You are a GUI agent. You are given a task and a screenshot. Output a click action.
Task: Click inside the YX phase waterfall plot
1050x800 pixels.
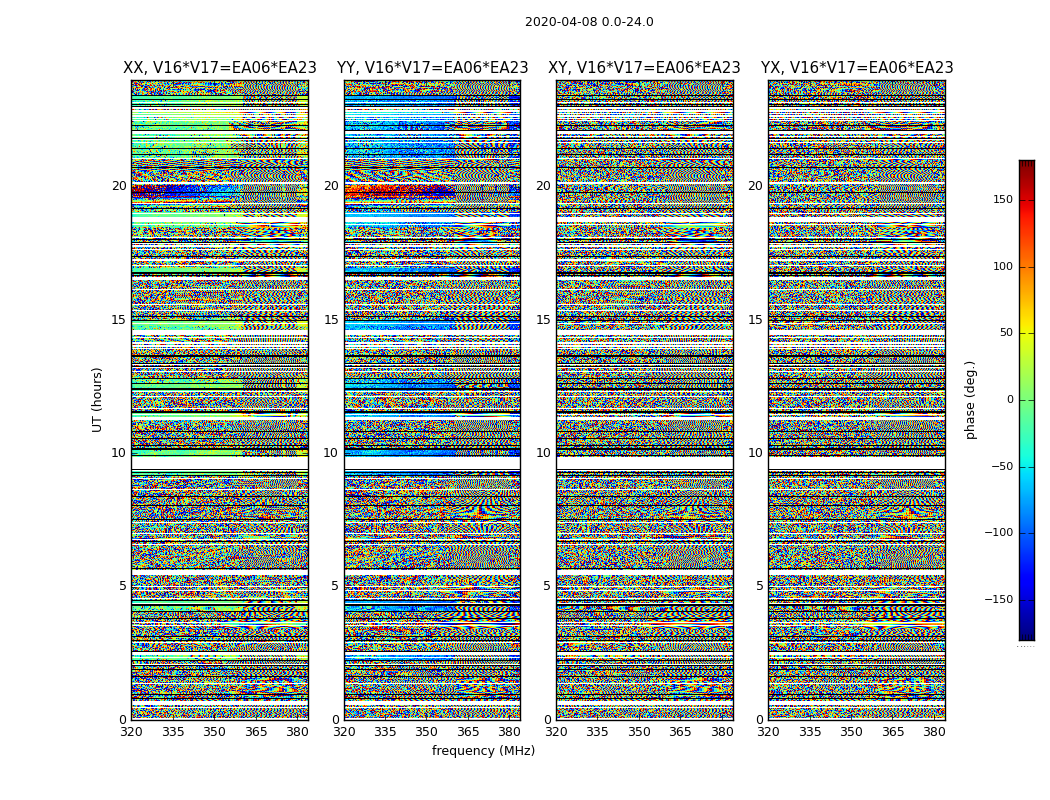[857, 400]
